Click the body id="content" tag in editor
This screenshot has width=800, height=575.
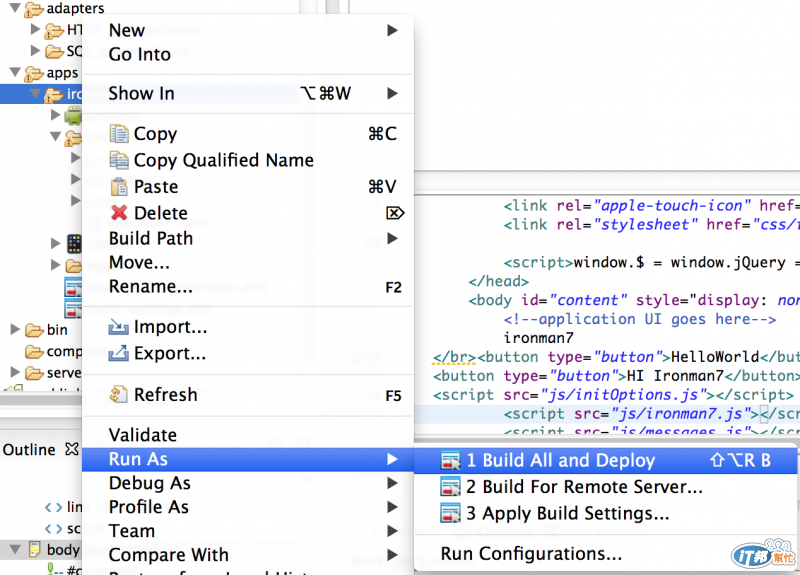pos(634,301)
